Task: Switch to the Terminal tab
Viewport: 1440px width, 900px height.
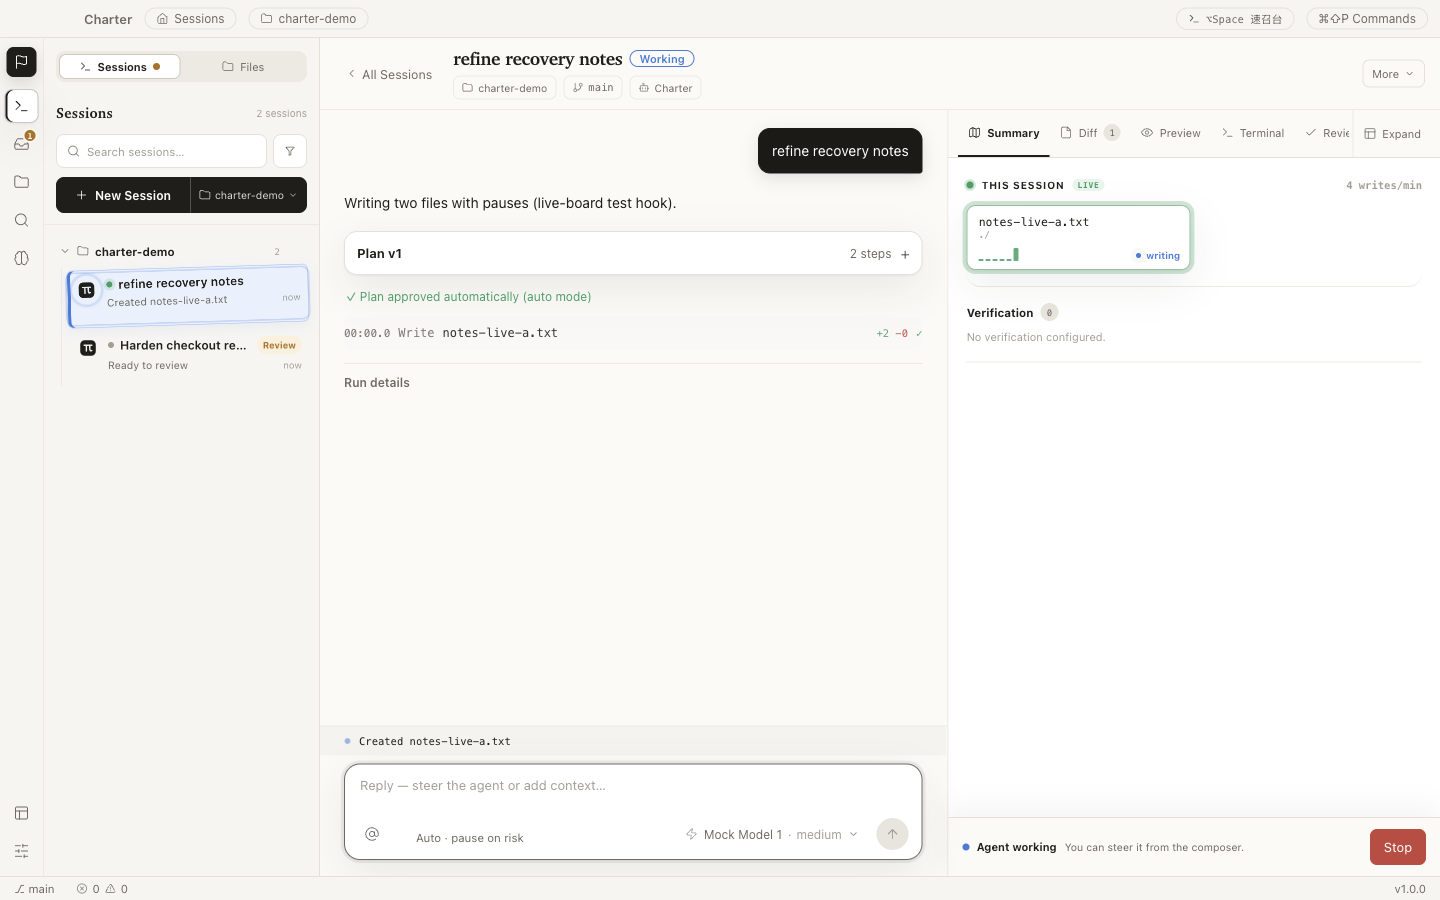Action: click(1253, 133)
